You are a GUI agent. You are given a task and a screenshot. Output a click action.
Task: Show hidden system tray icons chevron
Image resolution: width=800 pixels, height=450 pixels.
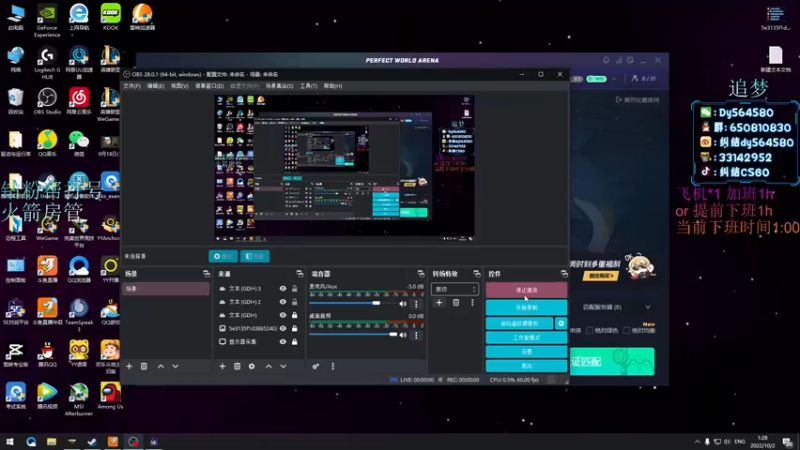tap(697, 441)
